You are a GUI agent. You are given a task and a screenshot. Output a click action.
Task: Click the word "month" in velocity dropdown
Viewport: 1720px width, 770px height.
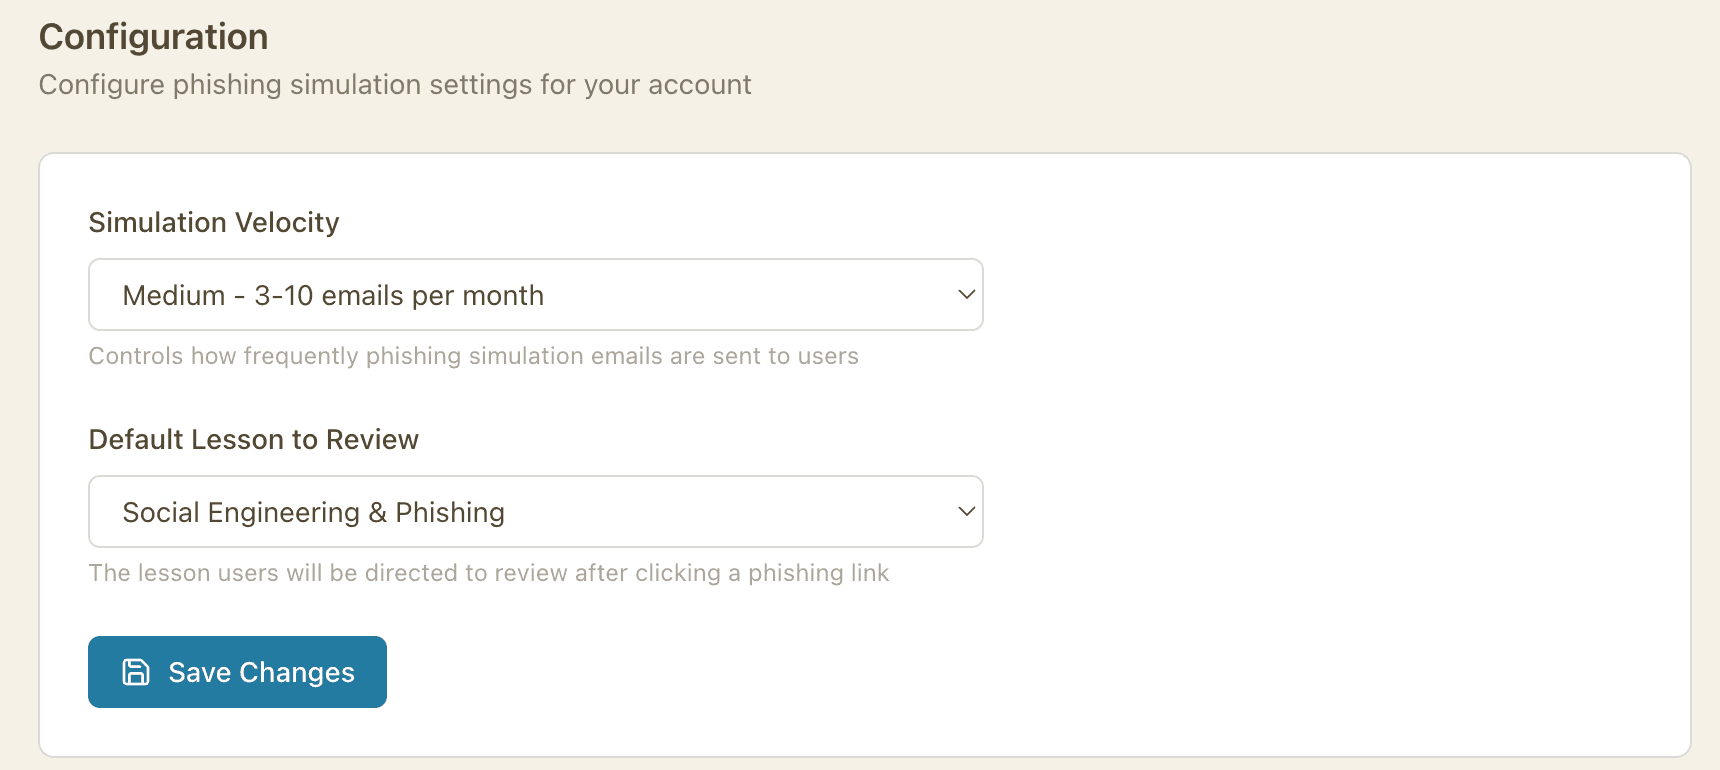pos(503,296)
